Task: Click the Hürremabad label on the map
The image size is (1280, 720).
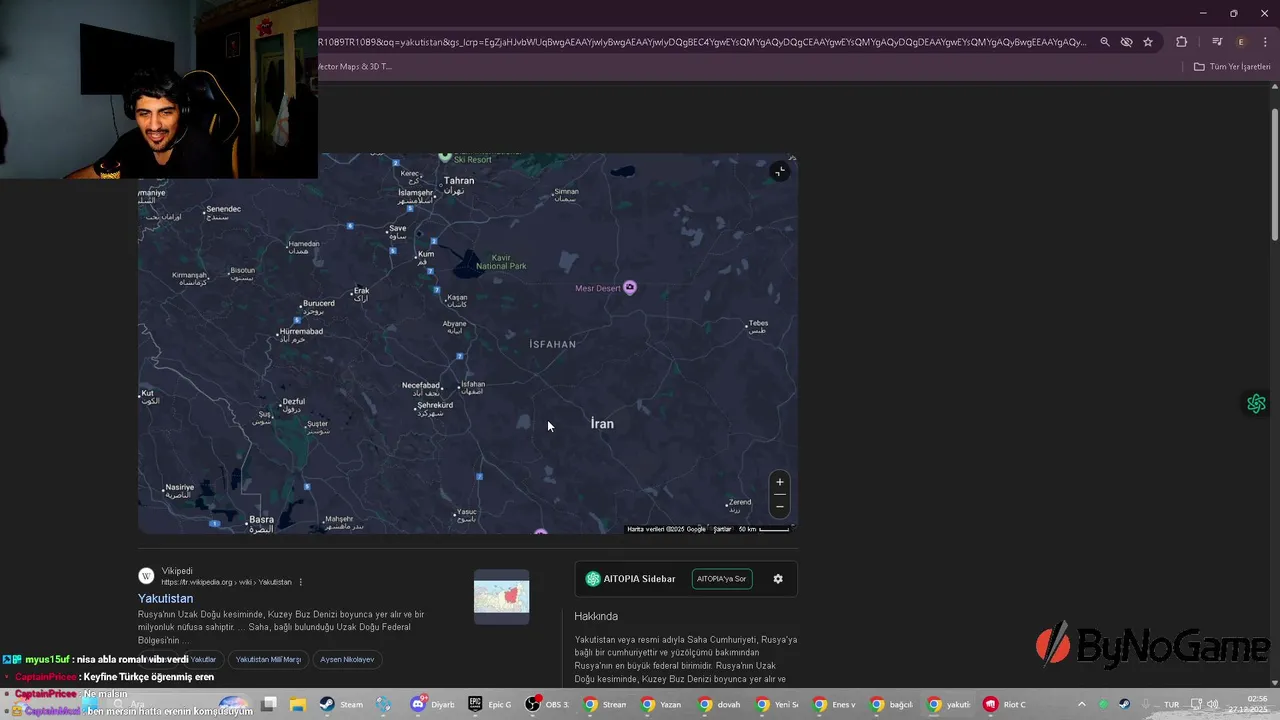Action: [x=301, y=332]
